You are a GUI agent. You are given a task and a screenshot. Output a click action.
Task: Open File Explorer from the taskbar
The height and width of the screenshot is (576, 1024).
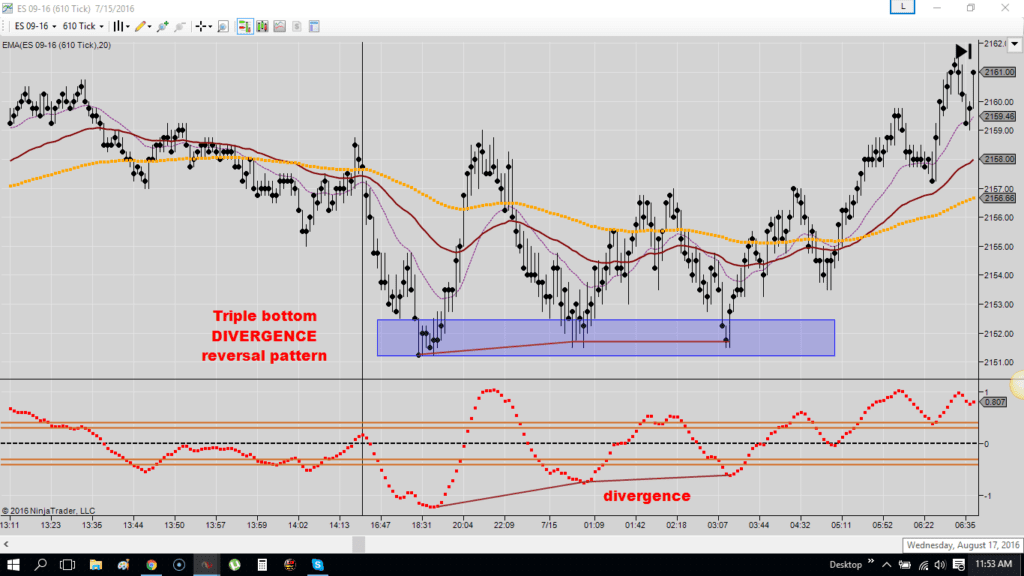(x=95, y=564)
